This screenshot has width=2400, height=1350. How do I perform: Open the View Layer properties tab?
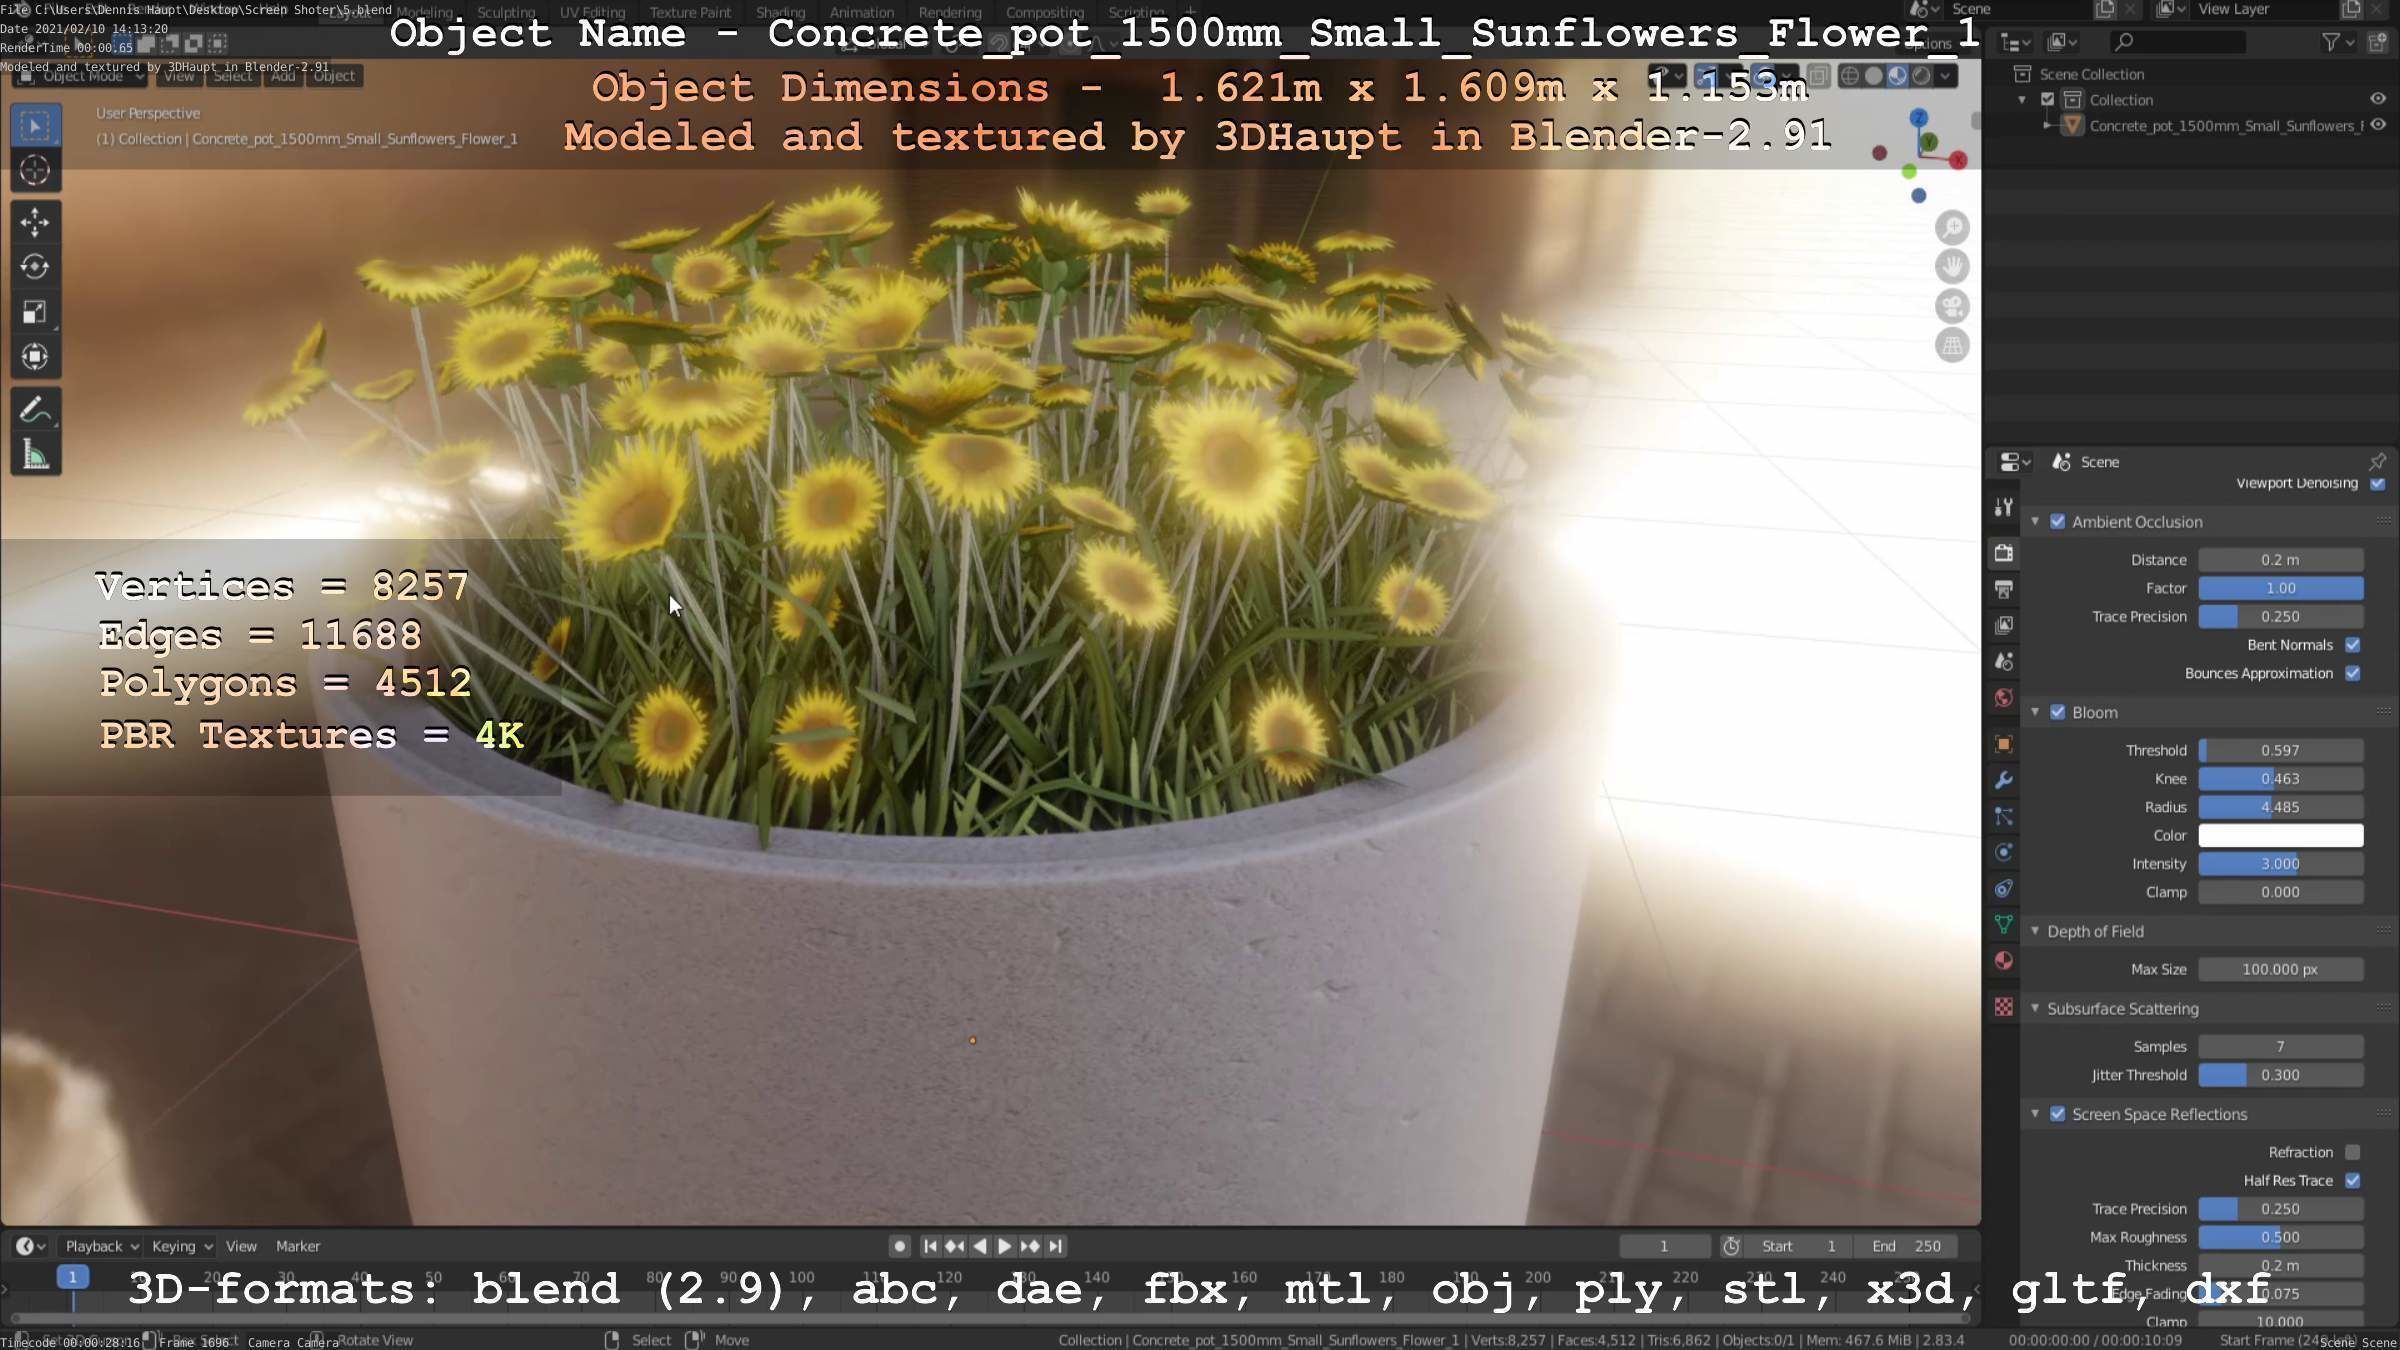point(2004,625)
